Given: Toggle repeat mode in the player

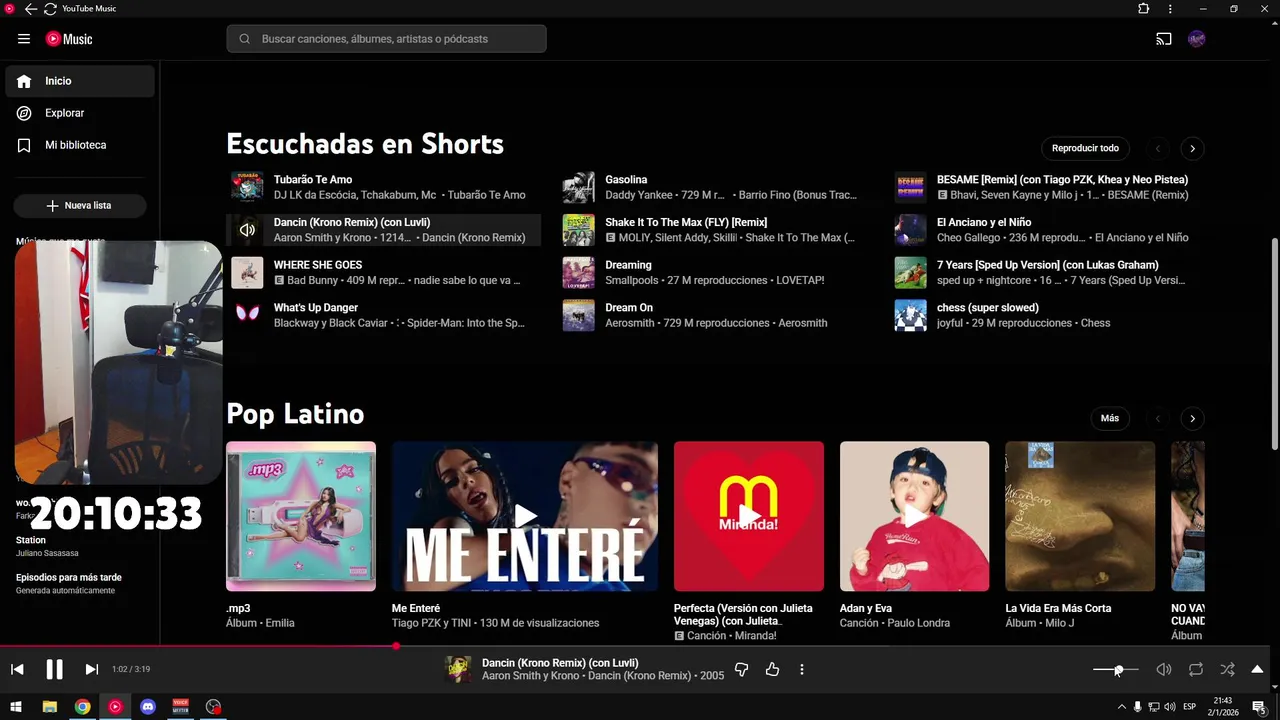Looking at the screenshot, I should pos(1195,669).
